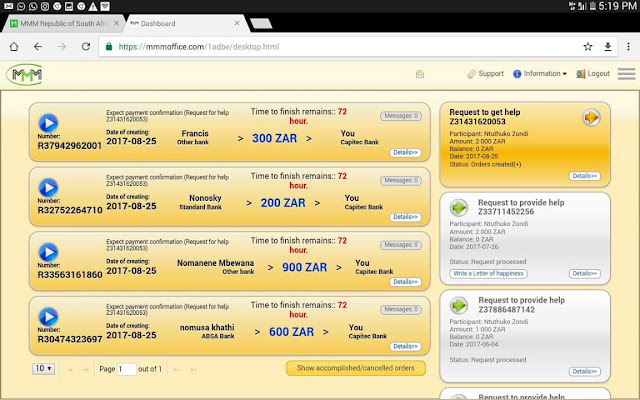Show accomplished/cancelled orders

click(x=356, y=368)
